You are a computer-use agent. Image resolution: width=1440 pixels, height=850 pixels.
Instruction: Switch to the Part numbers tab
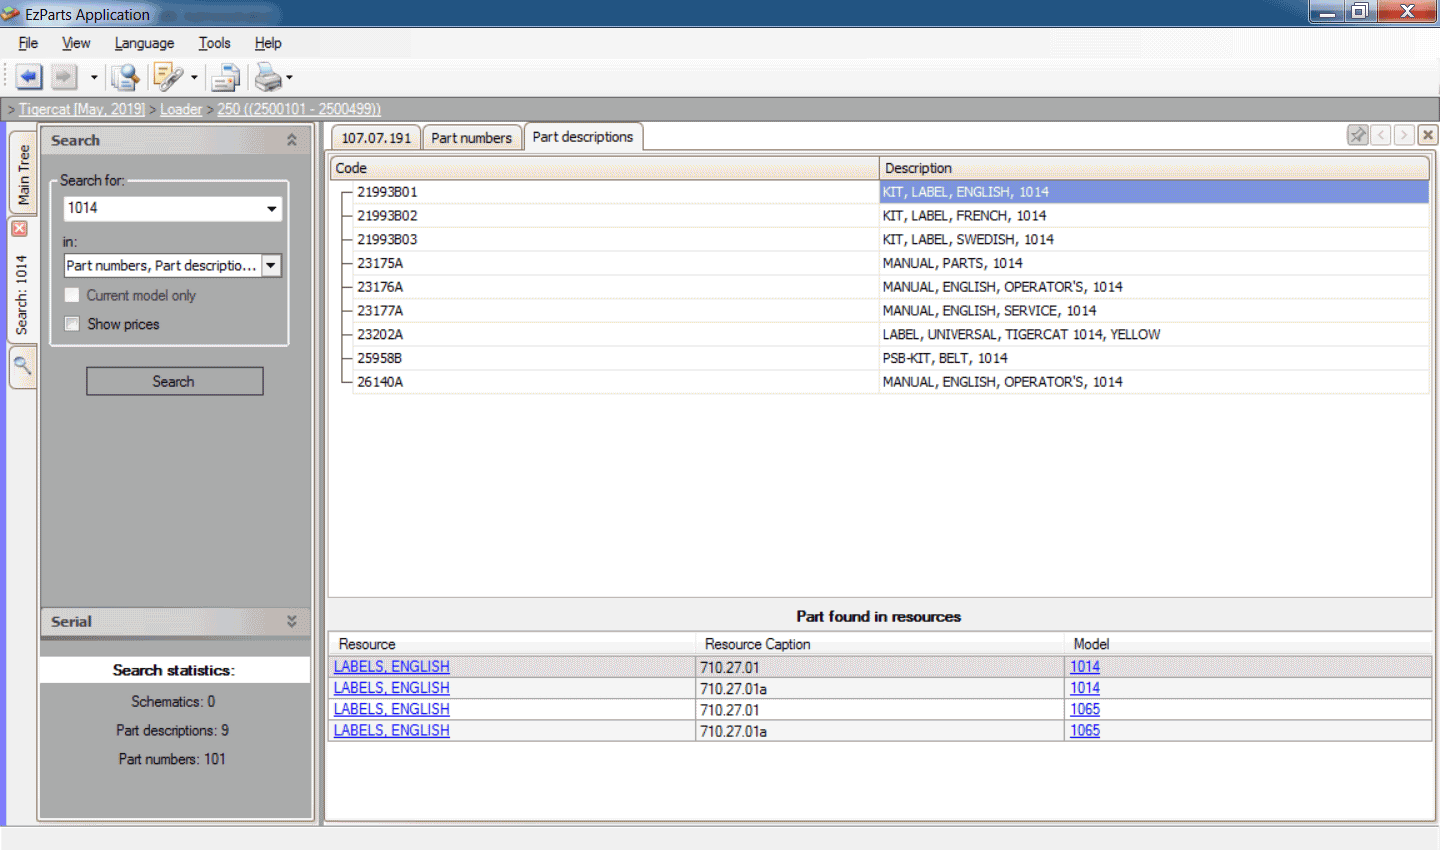click(472, 138)
